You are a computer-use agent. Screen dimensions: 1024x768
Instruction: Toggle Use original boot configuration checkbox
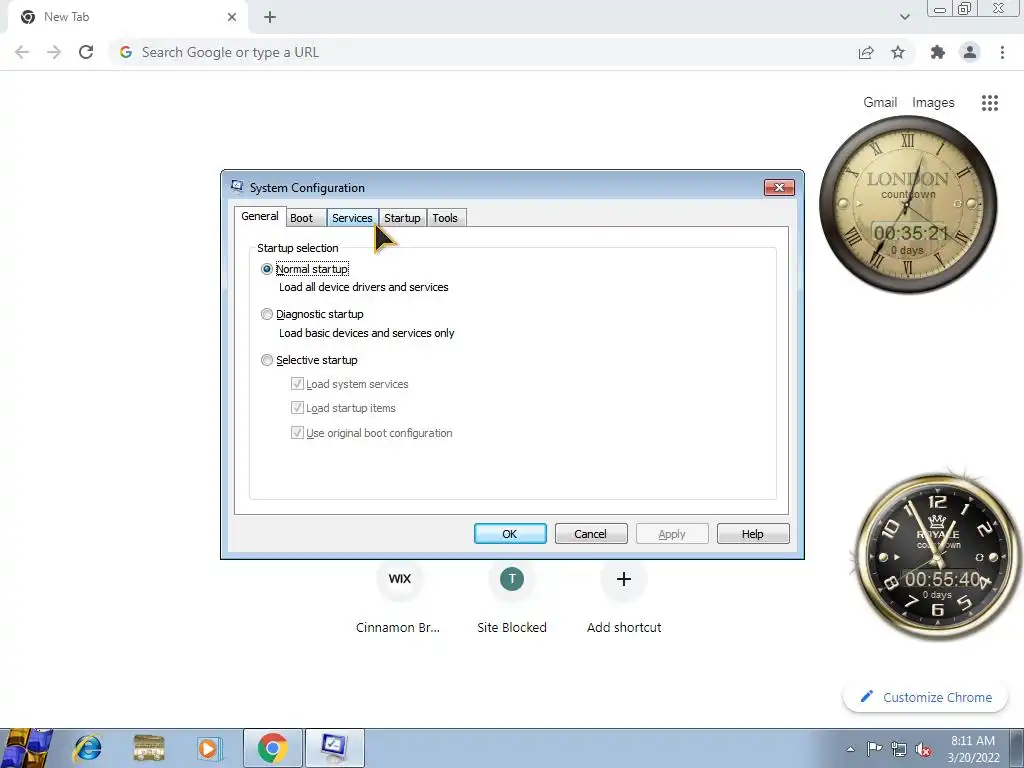[297, 433]
